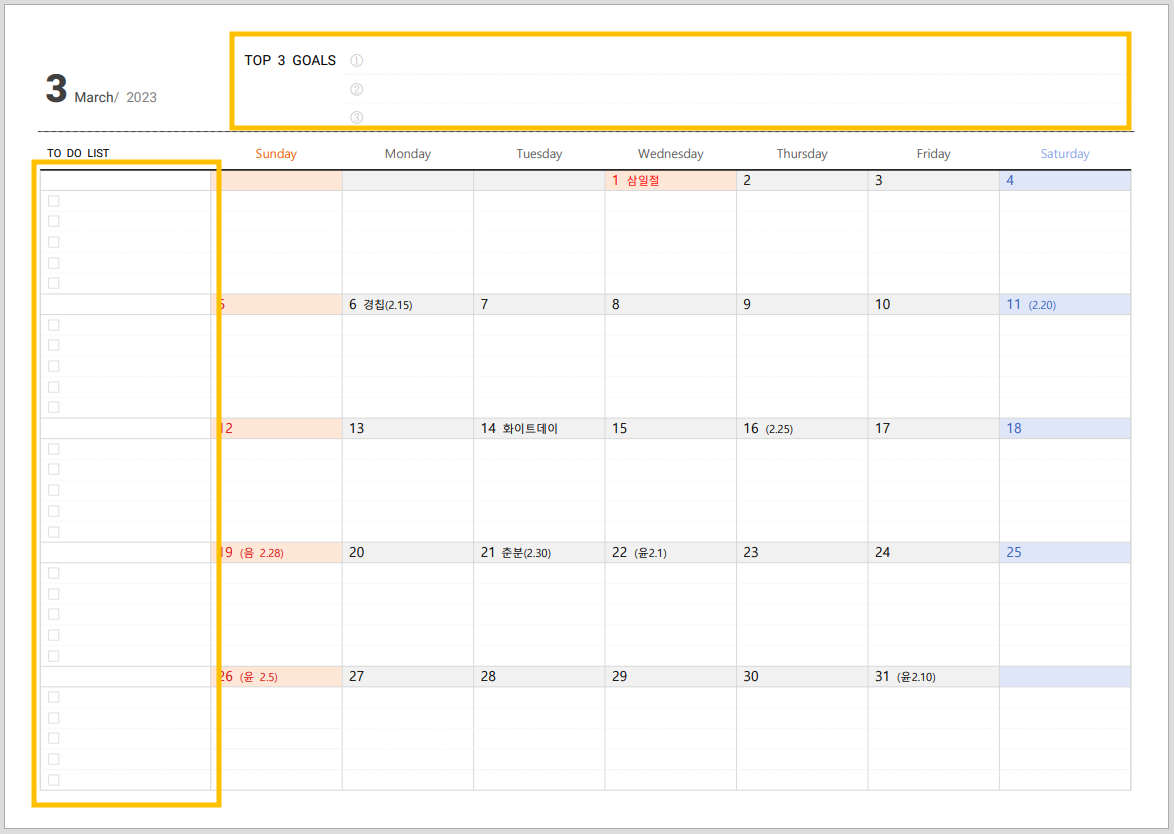This screenshot has height=834, width=1174.
Task: Check the first to-do box beside the 13 week
Action: (x=53, y=449)
